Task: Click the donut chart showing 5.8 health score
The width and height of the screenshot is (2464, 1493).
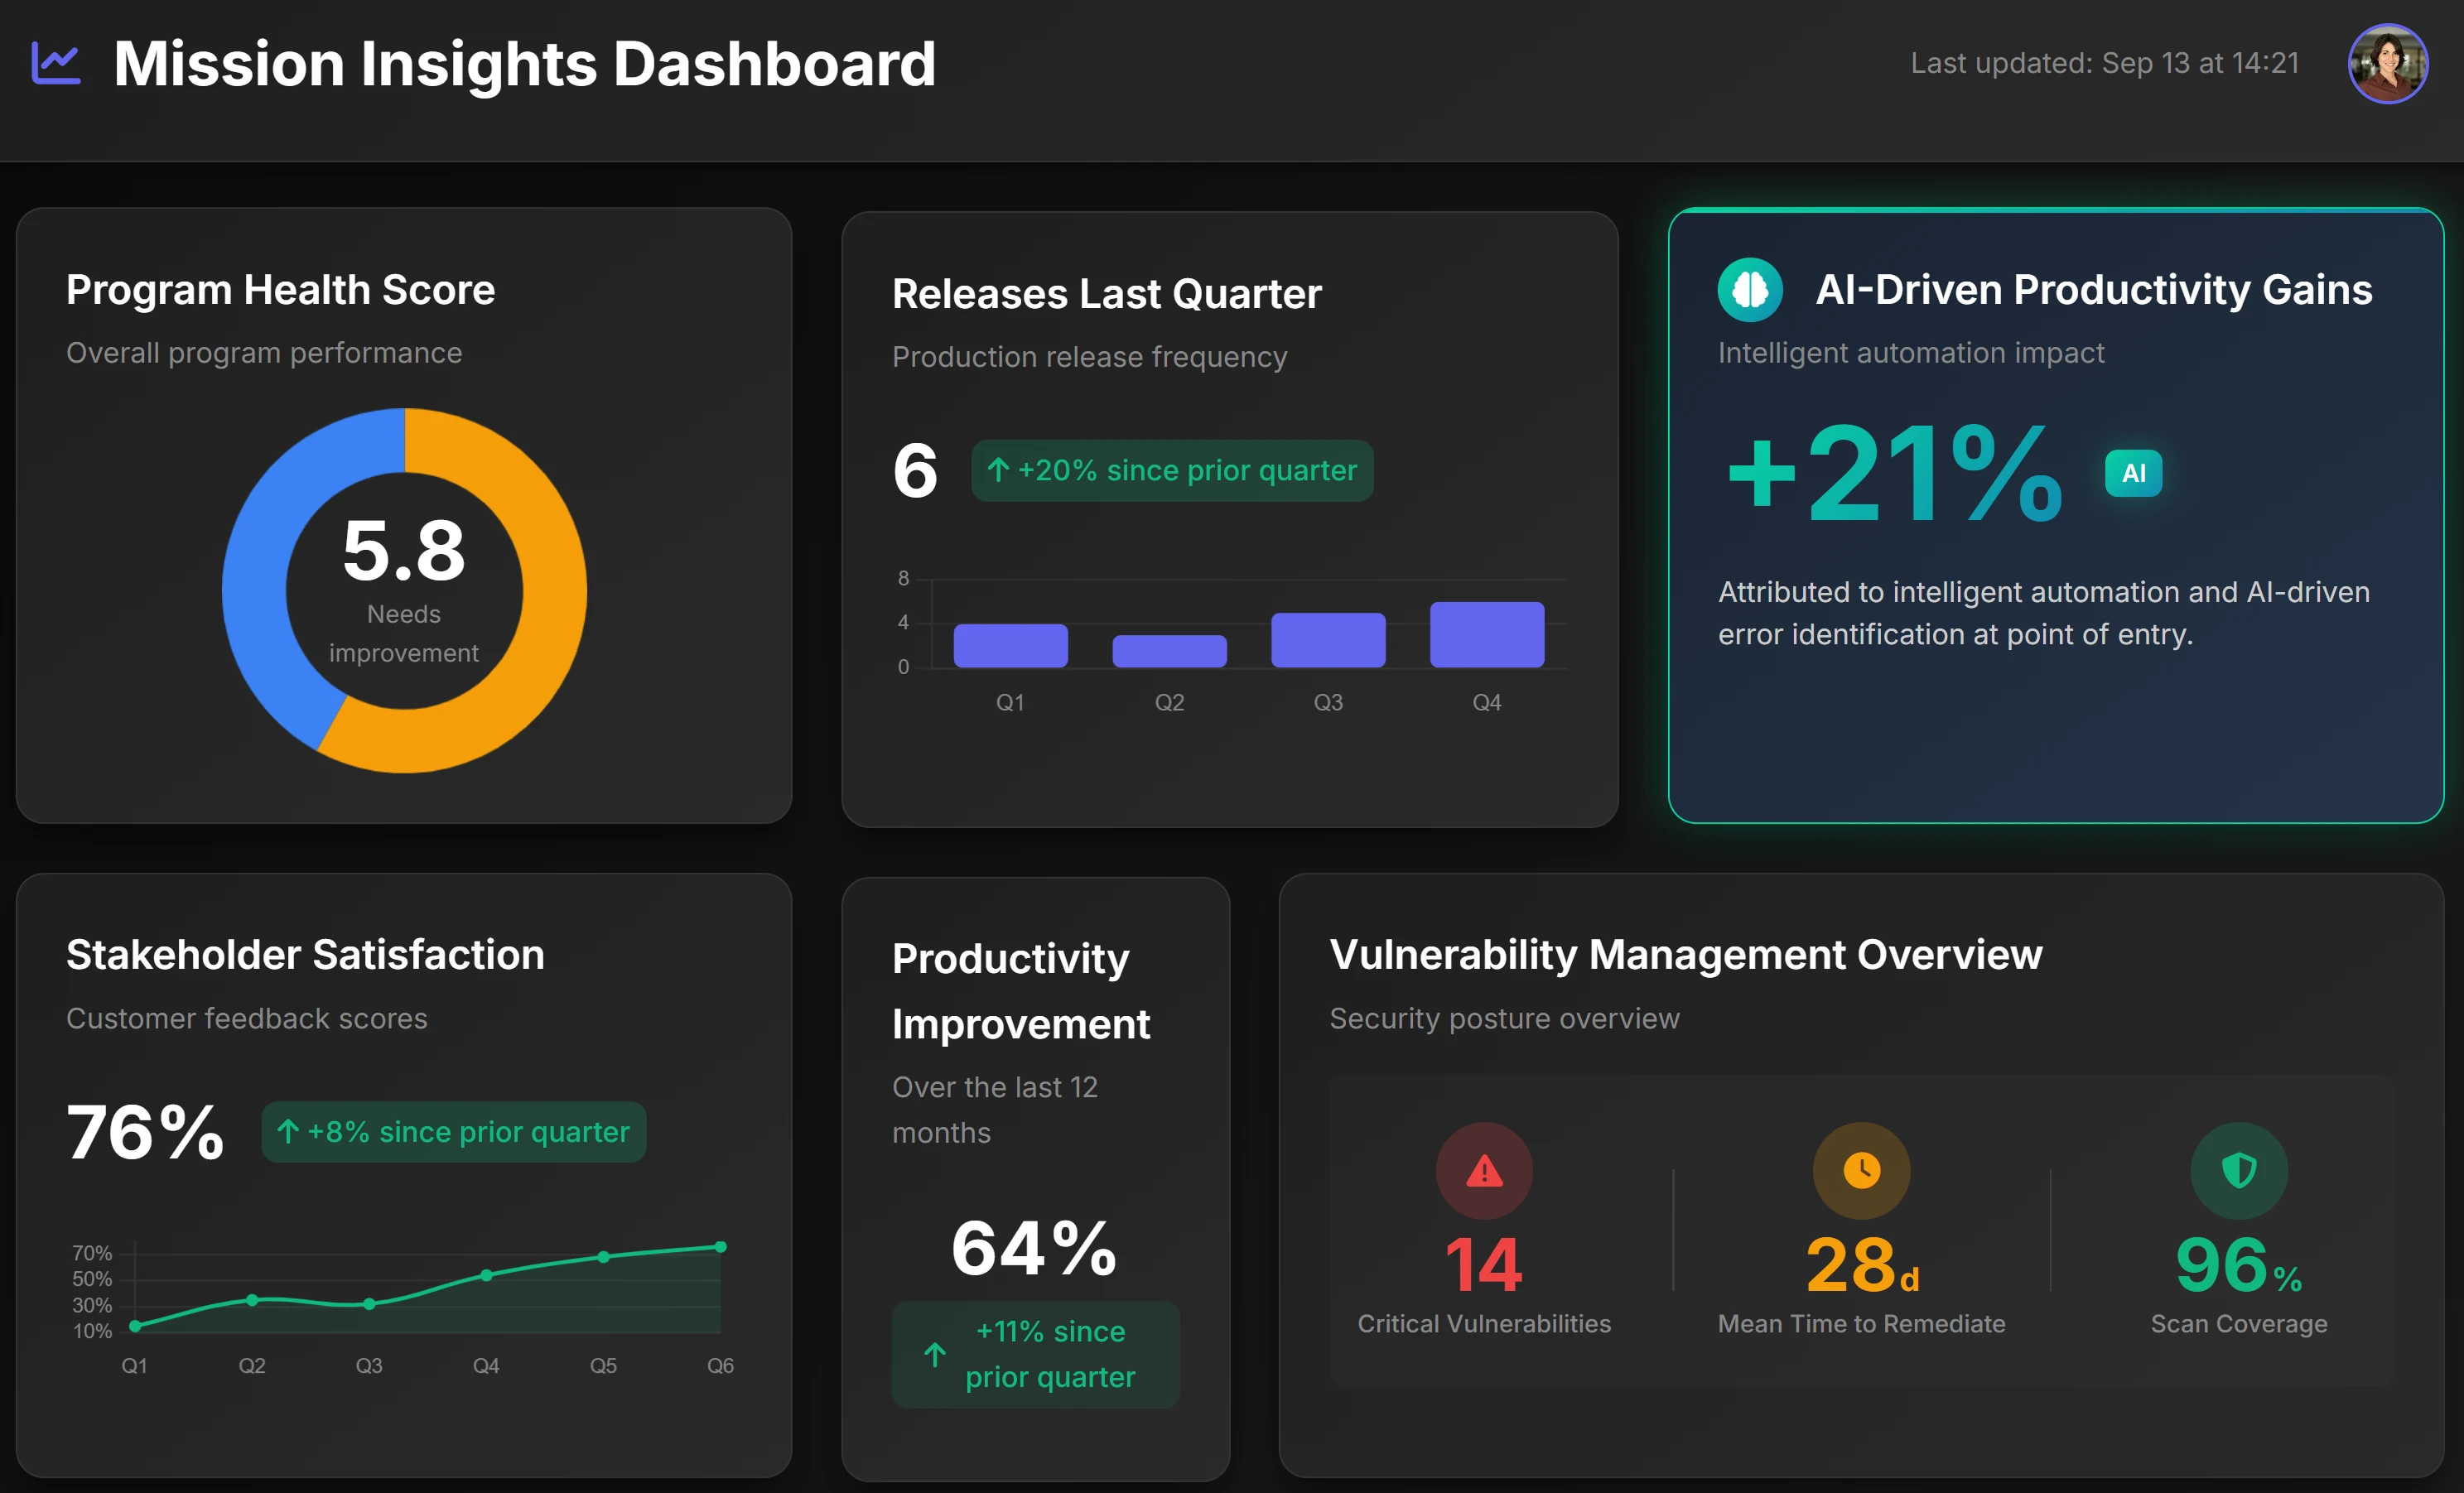Action: tap(403, 591)
